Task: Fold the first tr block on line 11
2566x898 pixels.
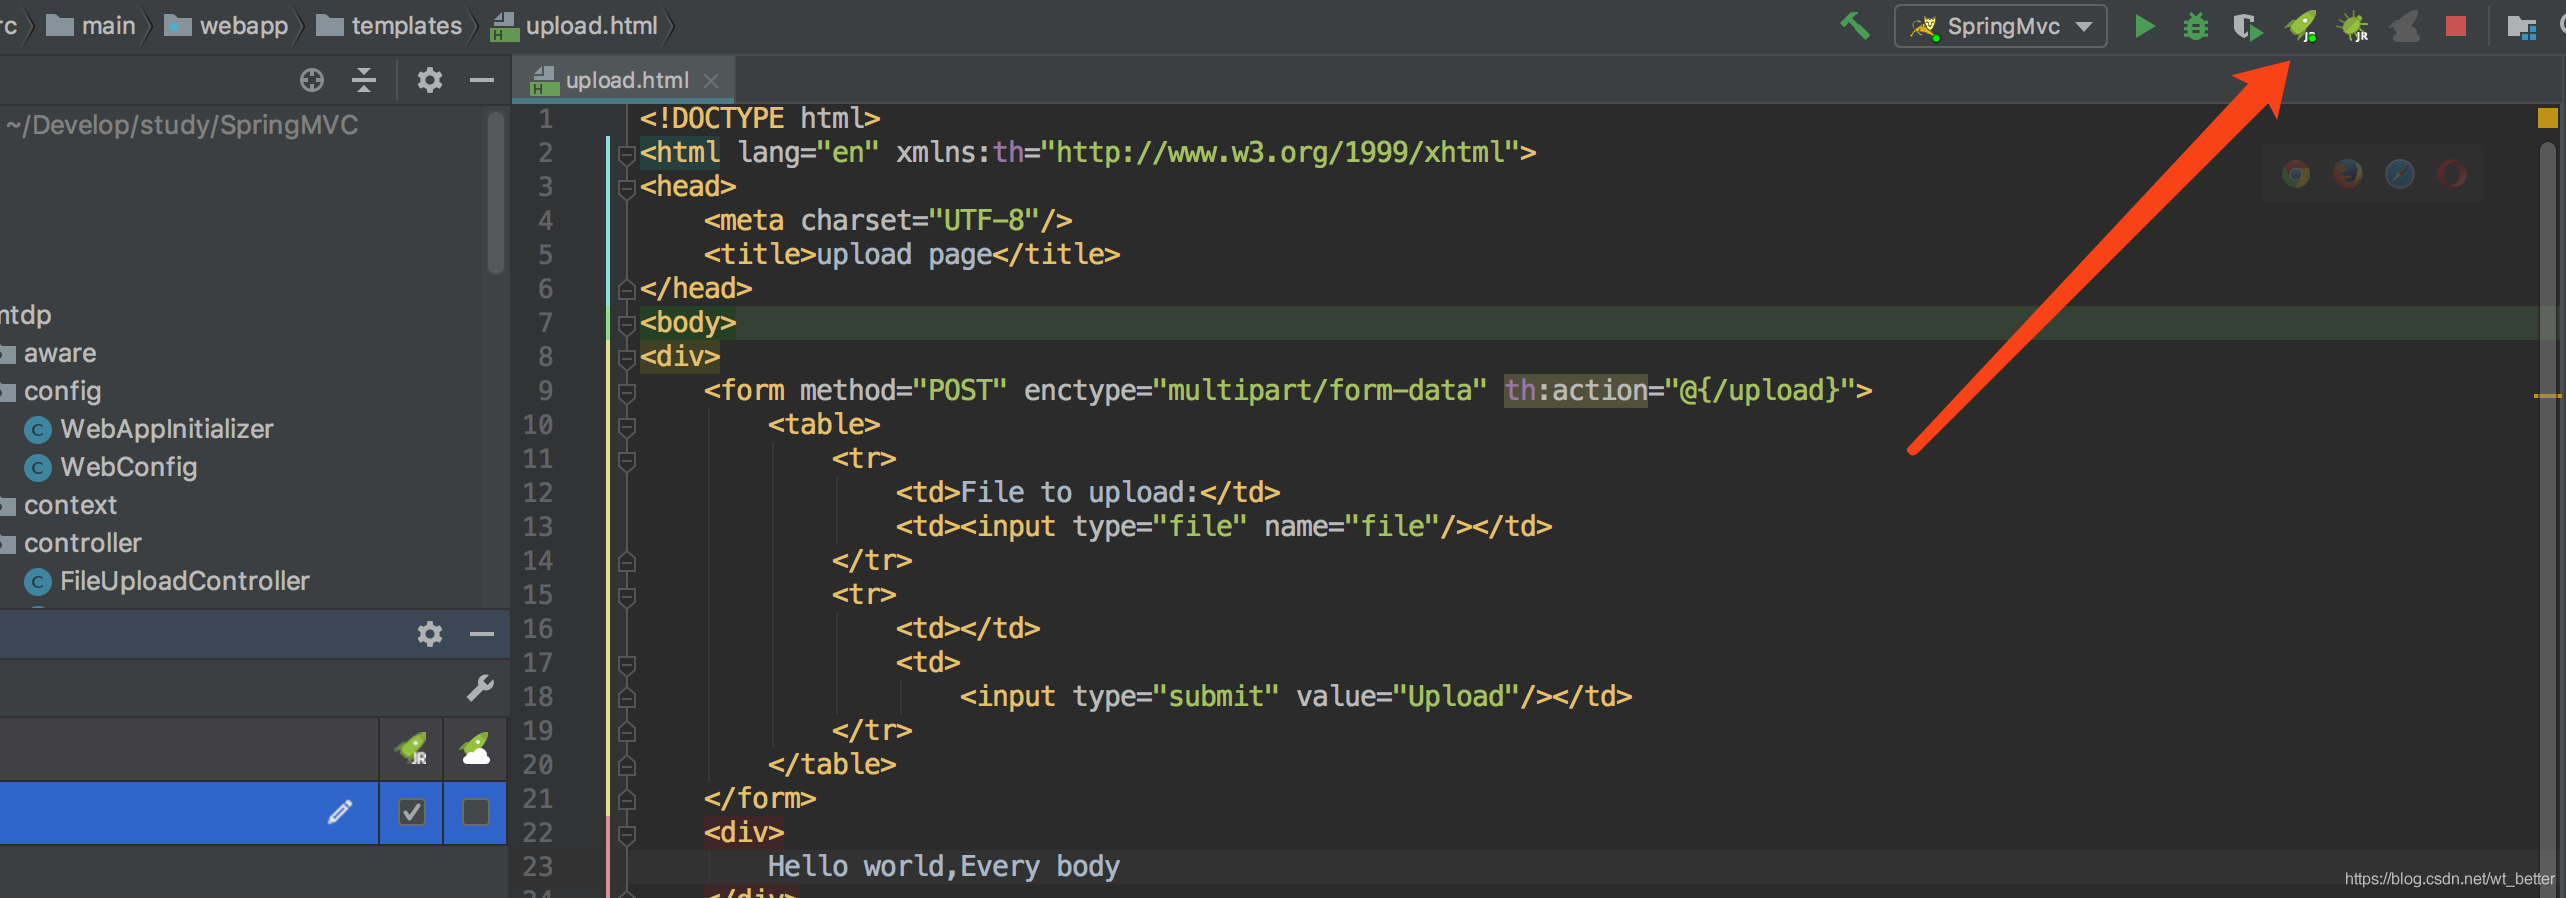Action: 627,460
